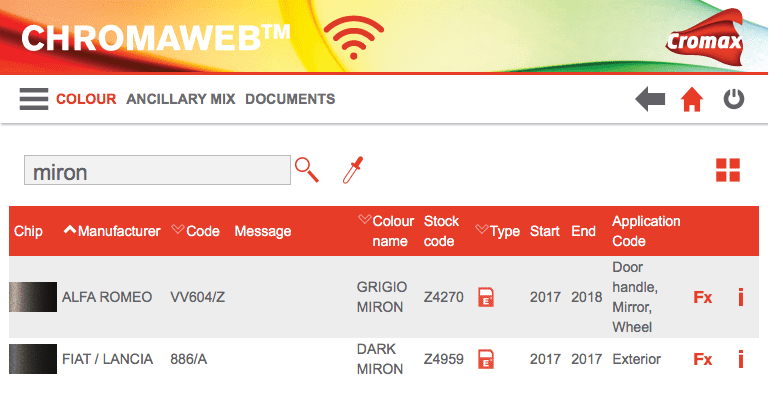Image resolution: width=783 pixels, height=393 pixels.
Task: Select the eyedropper colour picker icon
Action: pyautogui.click(x=353, y=170)
